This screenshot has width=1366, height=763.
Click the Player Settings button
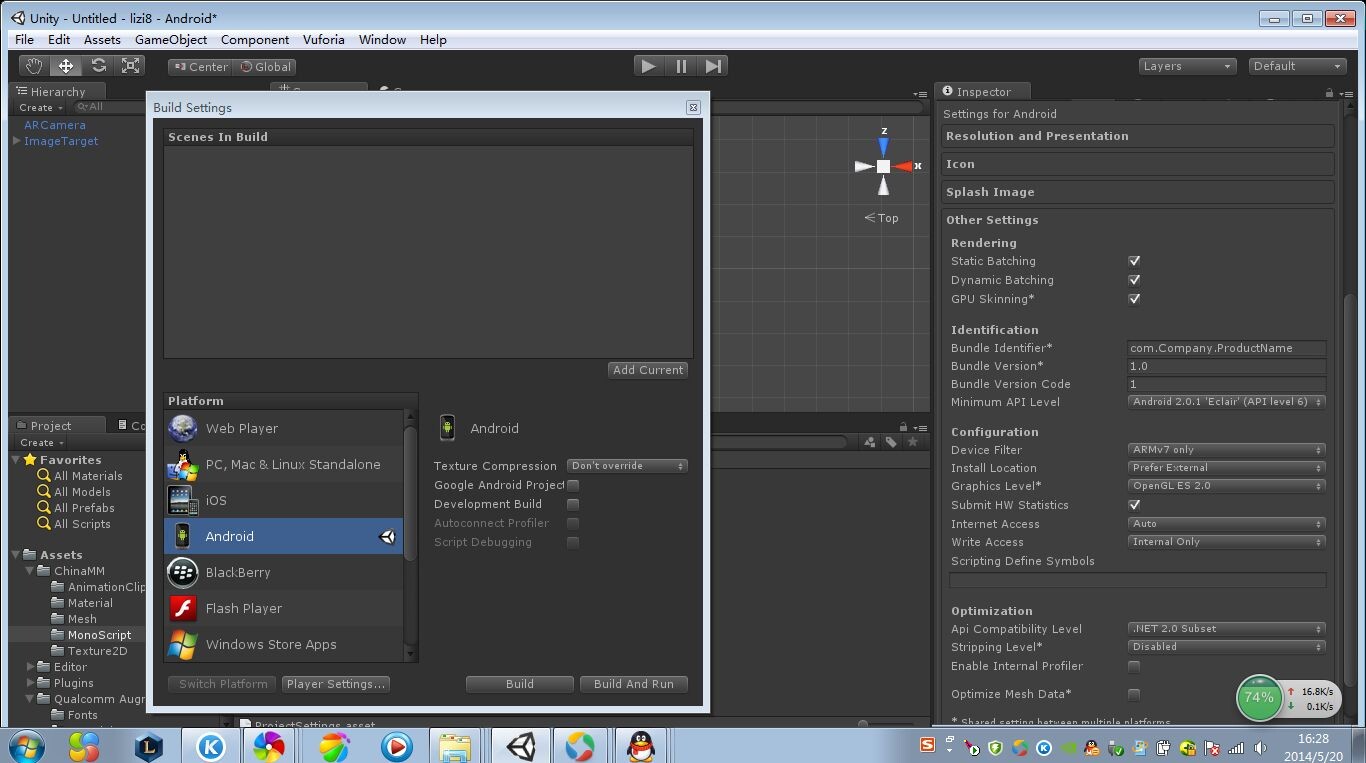(x=335, y=684)
